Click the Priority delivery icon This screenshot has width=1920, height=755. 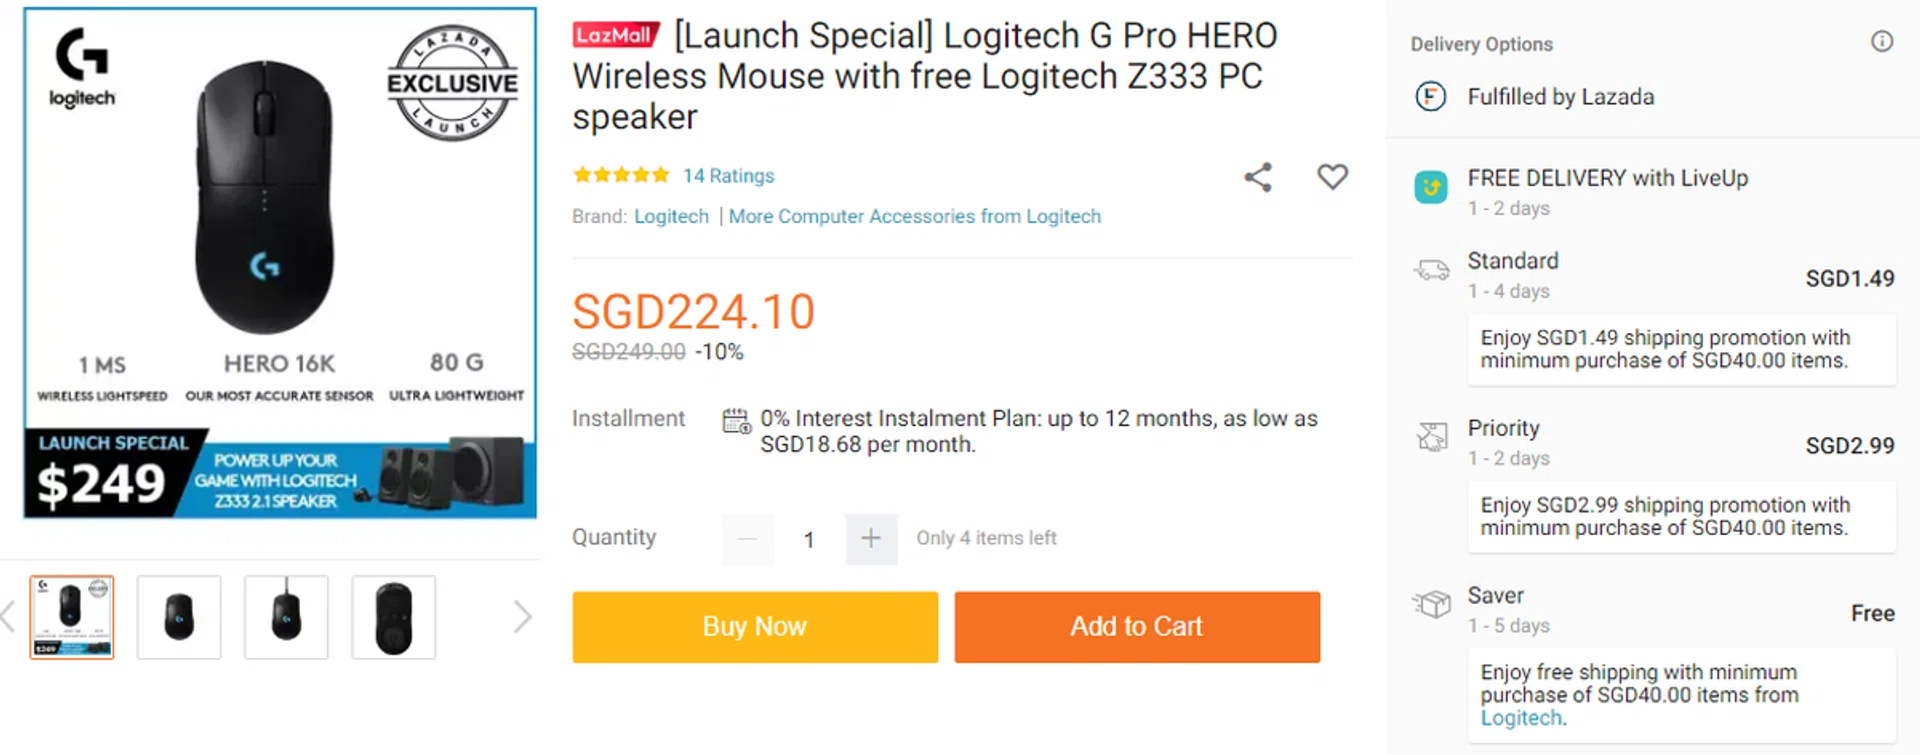(x=1431, y=437)
